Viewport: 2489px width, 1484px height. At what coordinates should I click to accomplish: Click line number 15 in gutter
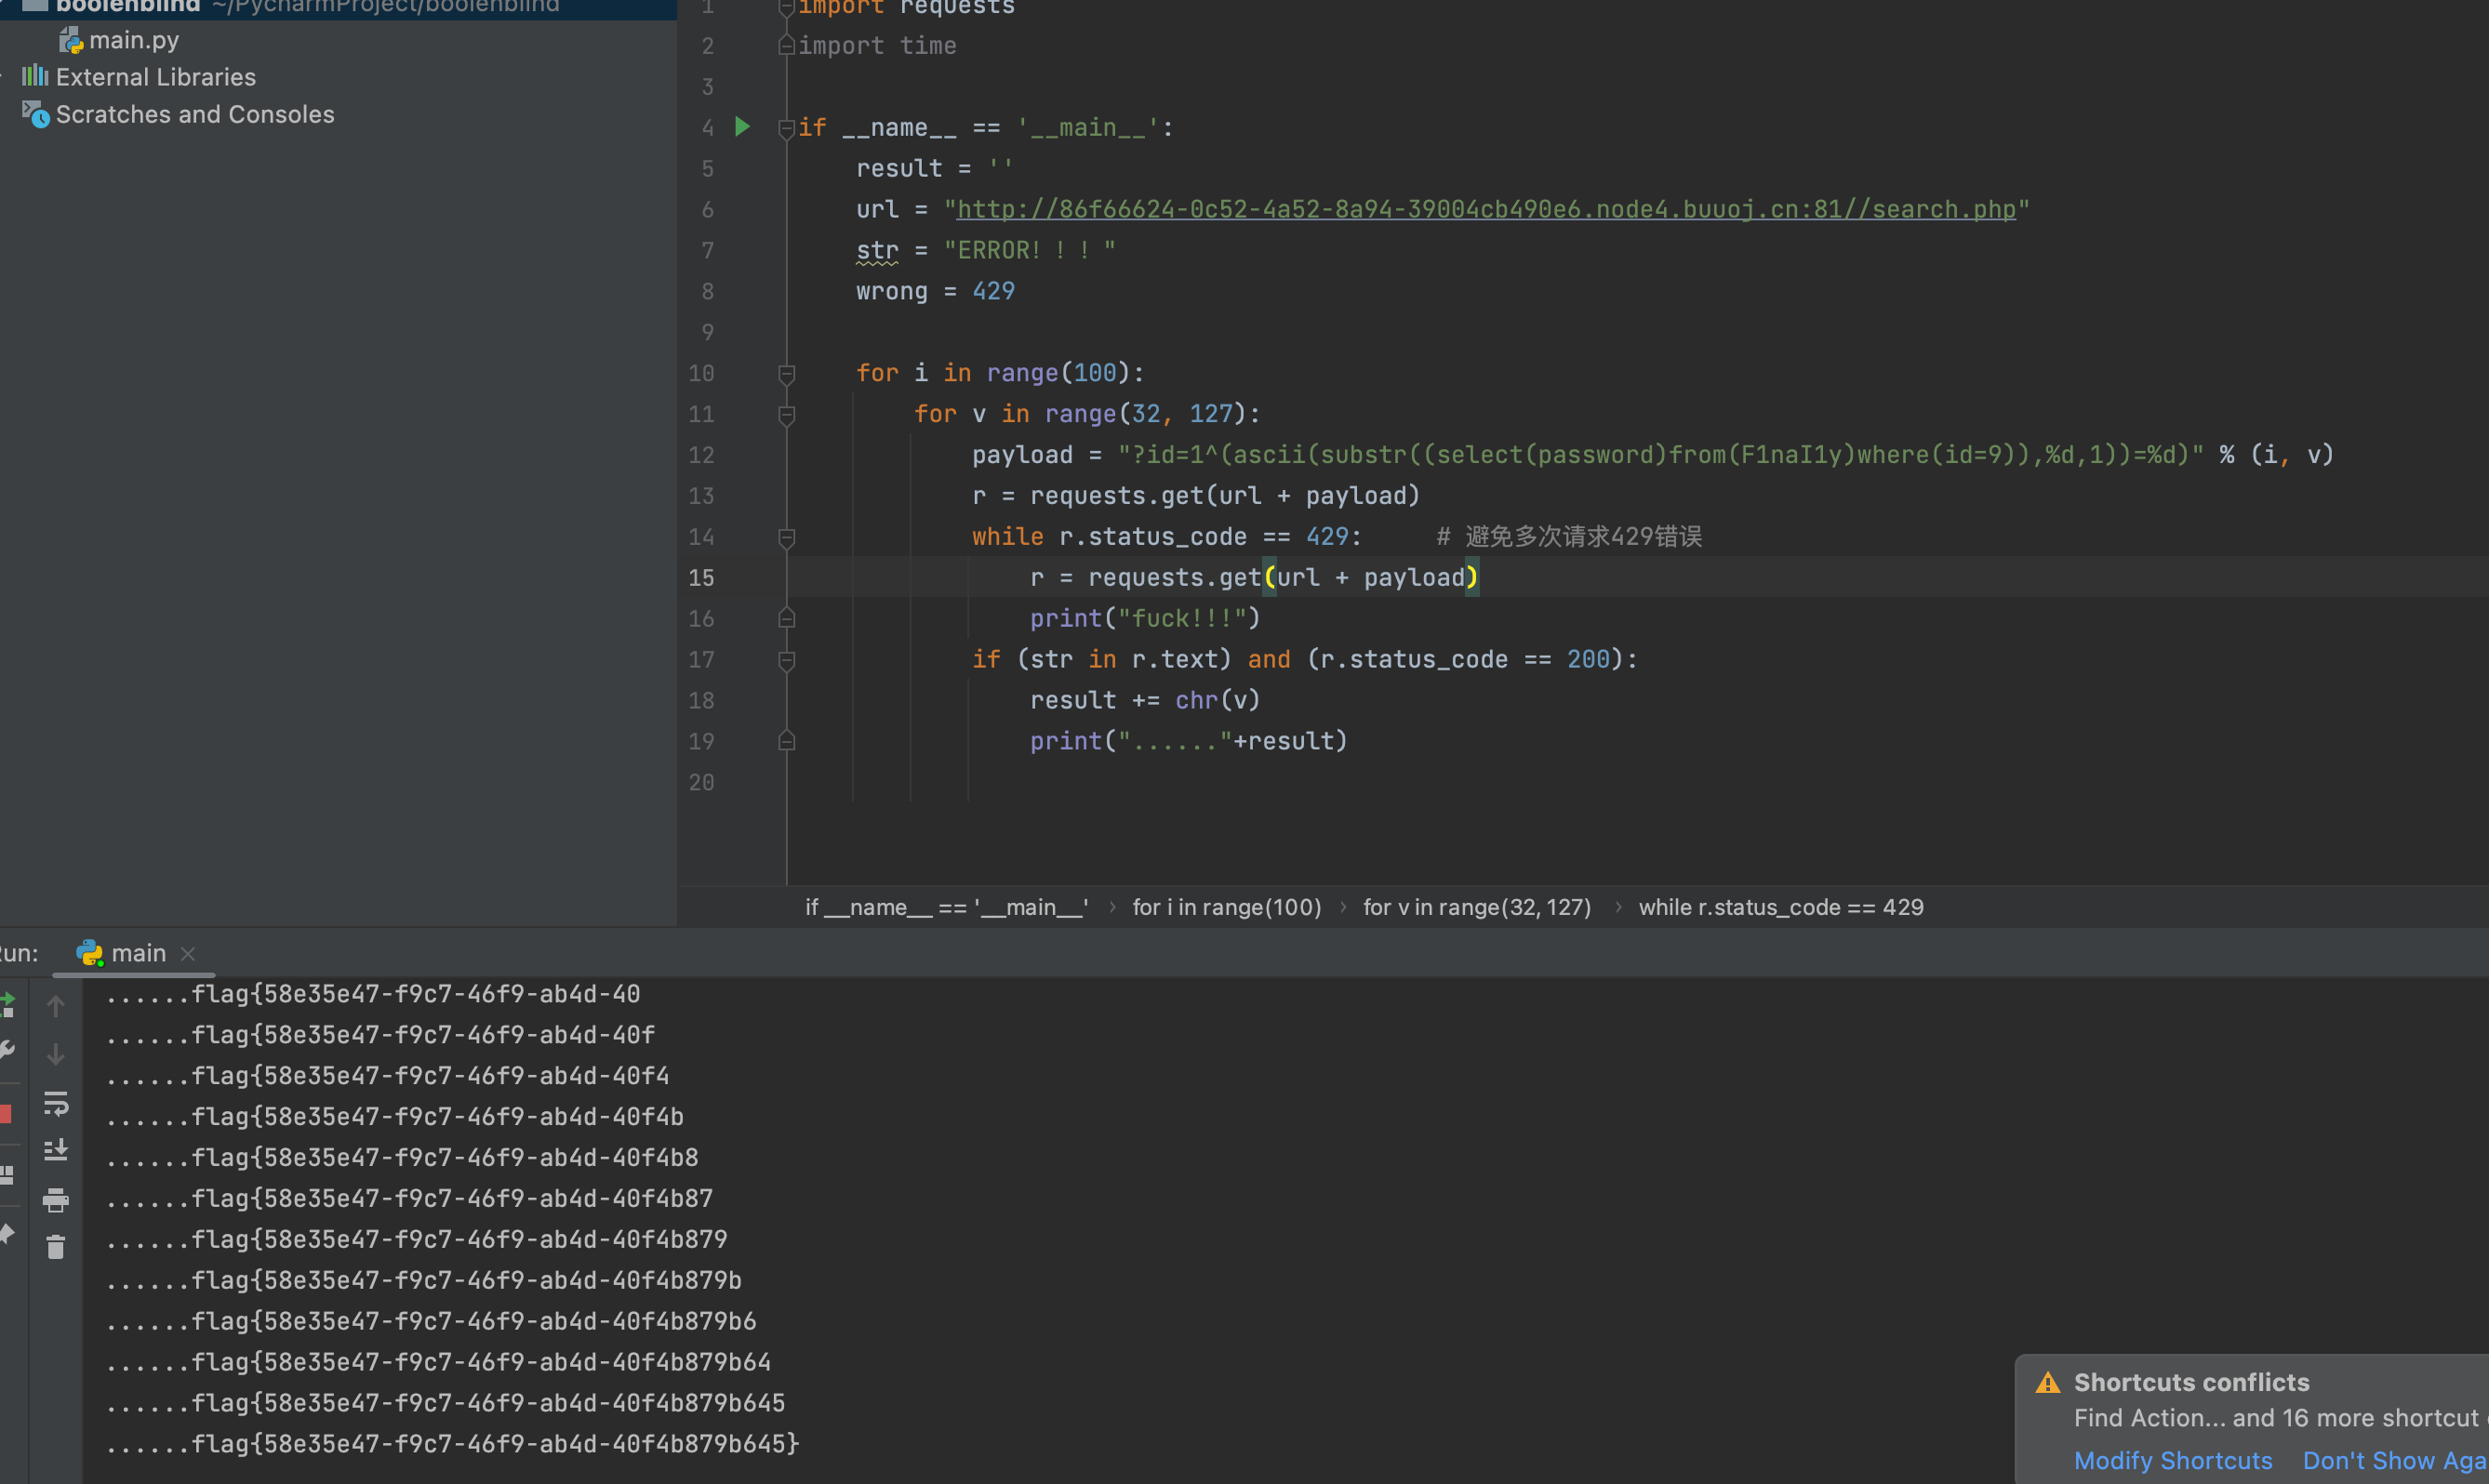(x=702, y=578)
